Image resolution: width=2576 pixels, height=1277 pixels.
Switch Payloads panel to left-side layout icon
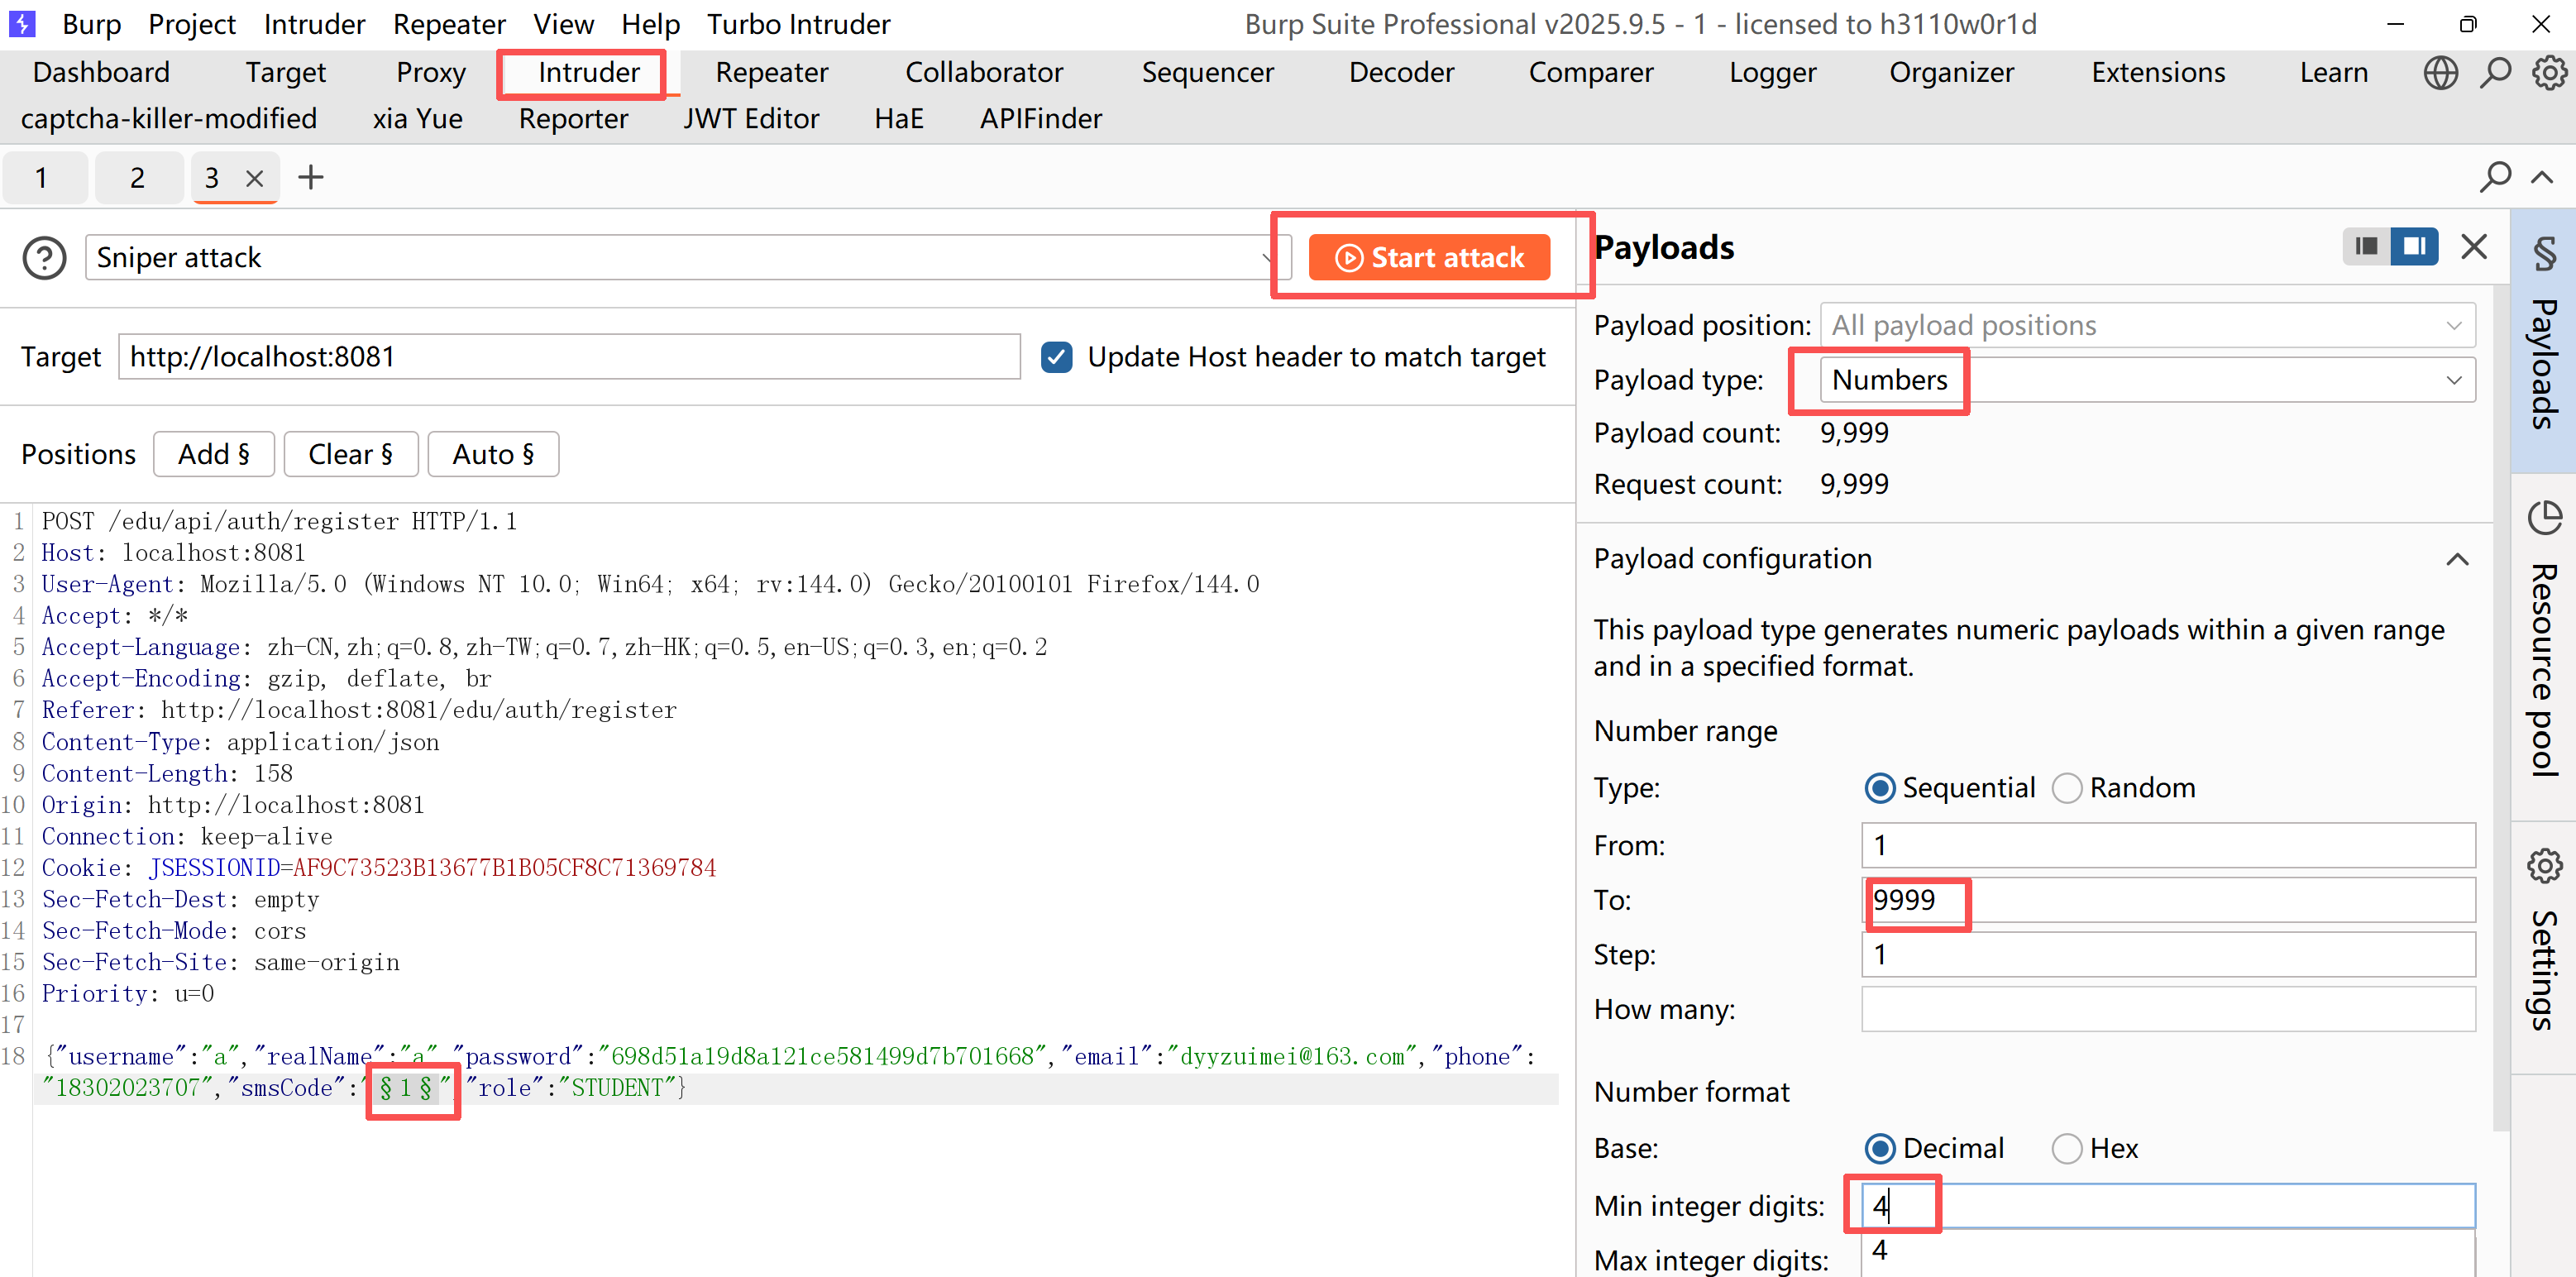click(x=2365, y=246)
